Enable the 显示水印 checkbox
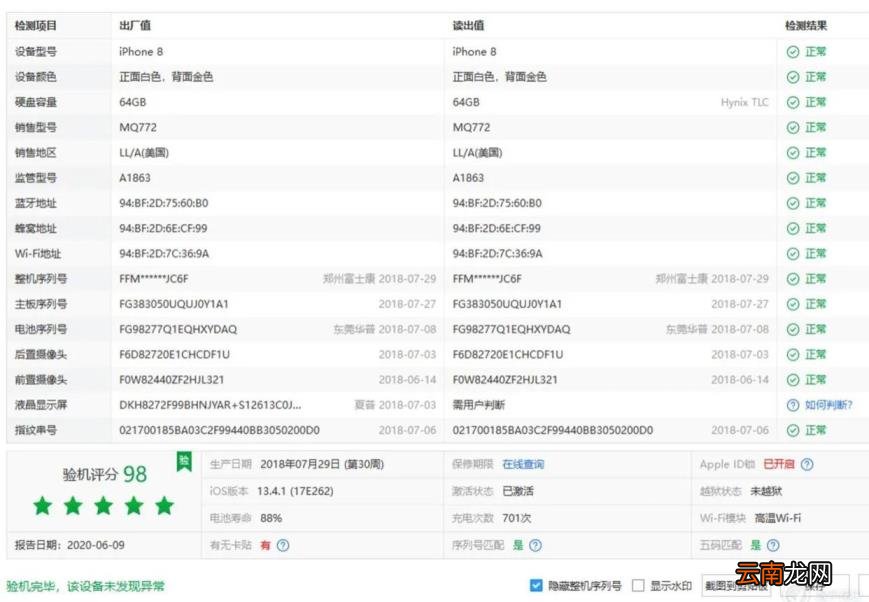869x602 pixels. (638, 585)
